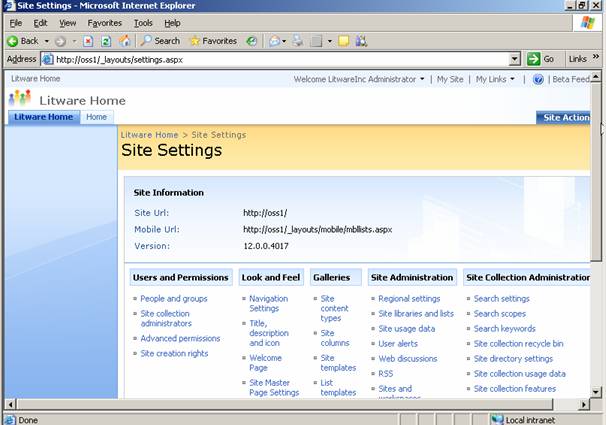Click the Messenger icon in toolbar

pos(361,41)
